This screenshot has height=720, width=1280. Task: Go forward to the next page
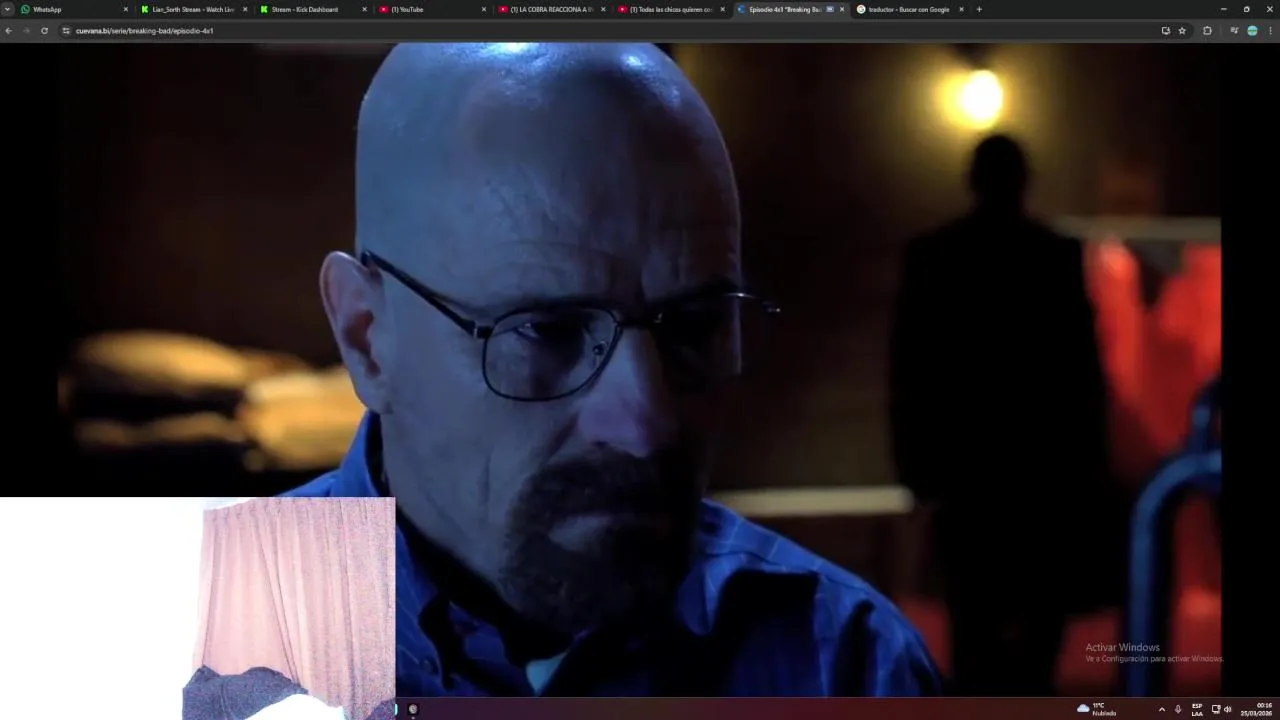tap(26, 30)
